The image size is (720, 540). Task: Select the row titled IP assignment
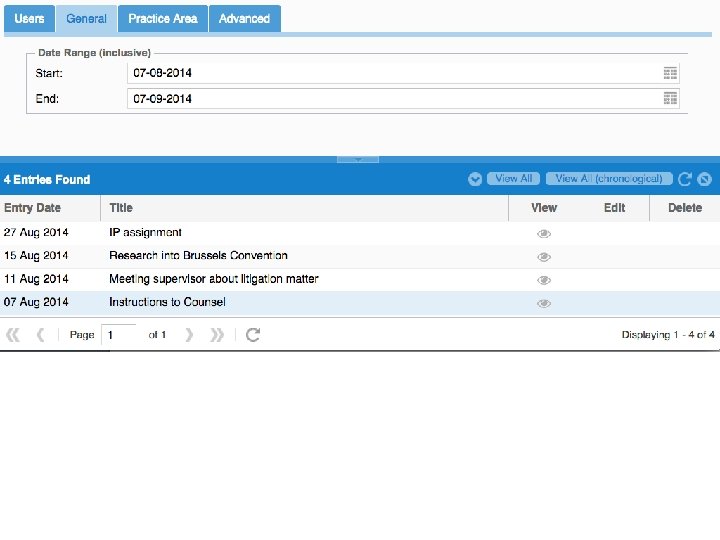[145, 232]
